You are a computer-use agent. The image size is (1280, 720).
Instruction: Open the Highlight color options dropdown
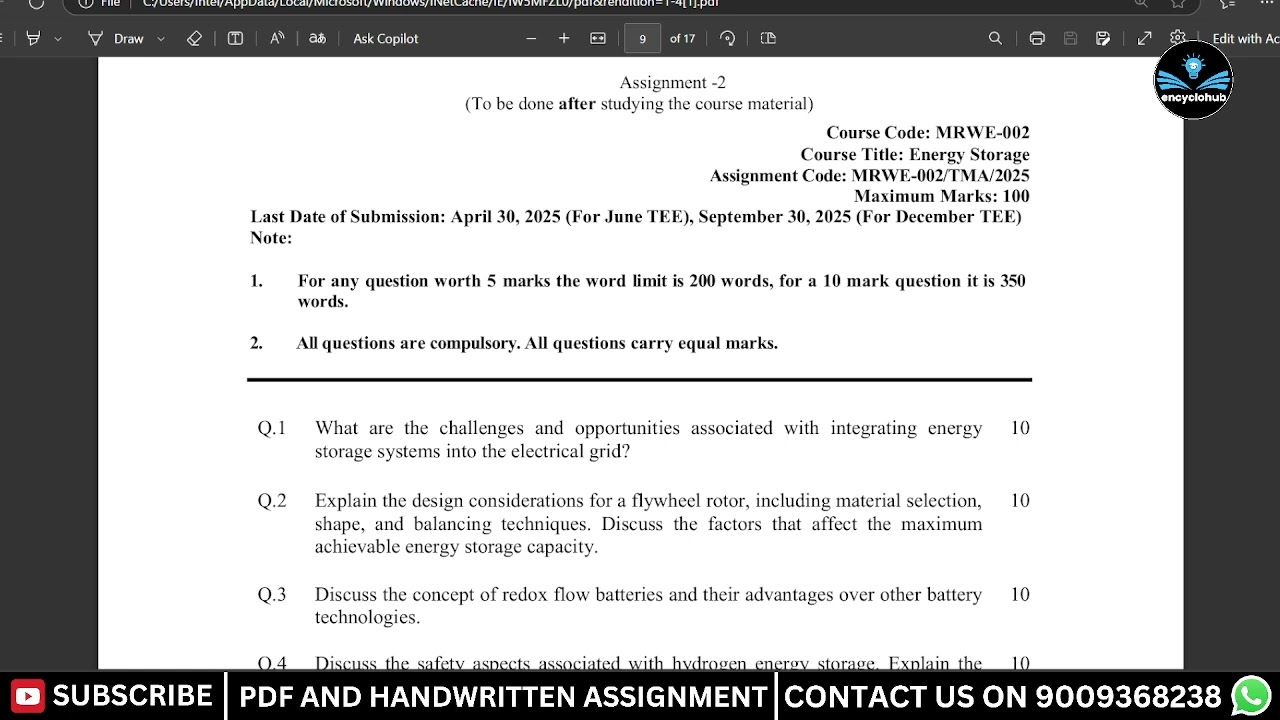click(x=58, y=38)
